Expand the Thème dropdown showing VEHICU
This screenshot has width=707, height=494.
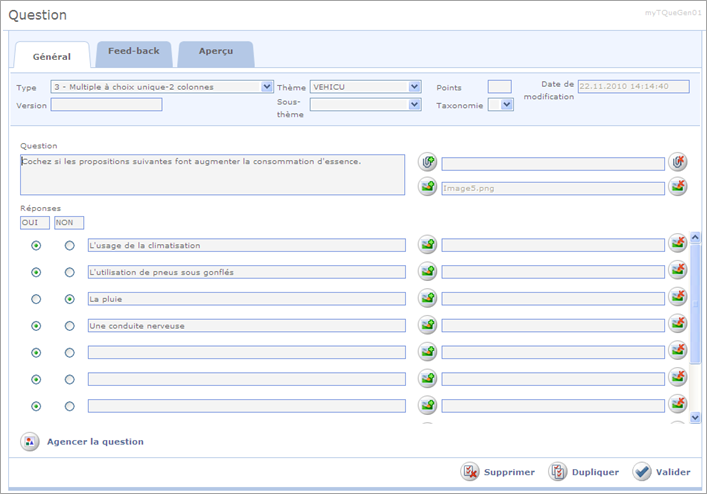415,87
